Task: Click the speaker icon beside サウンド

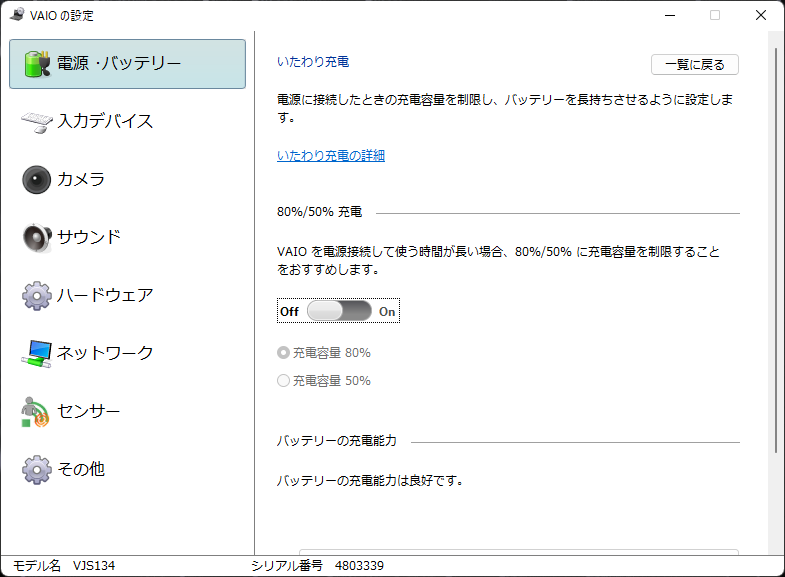Action: [37, 238]
